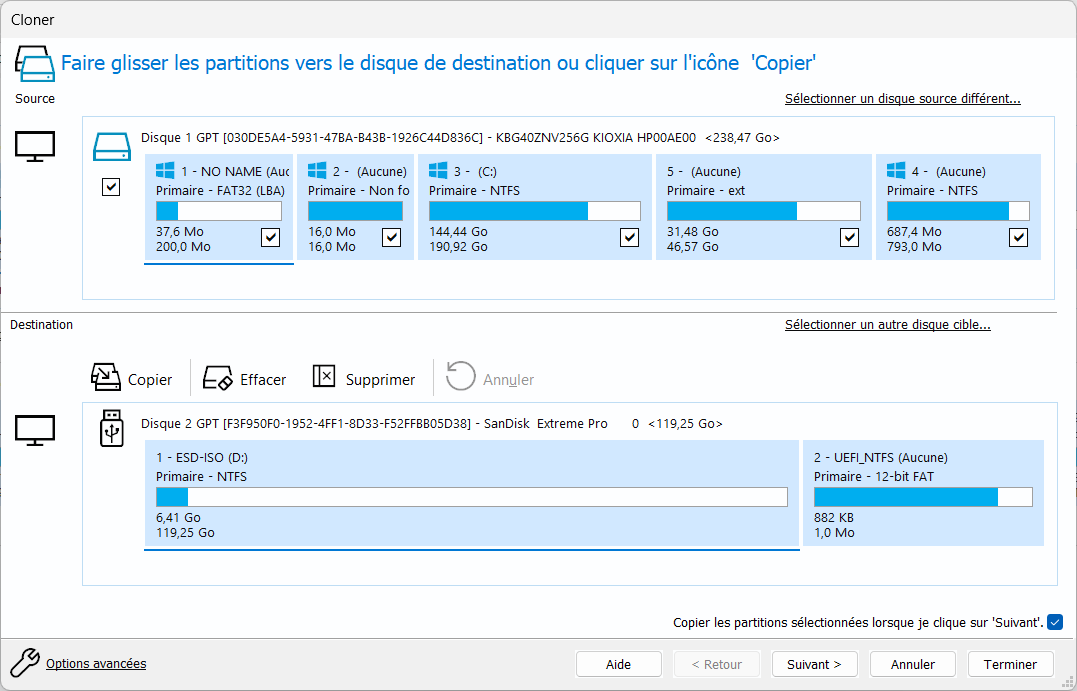Click Windows logo on partition 4 (Aucune)

tap(896, 170)
